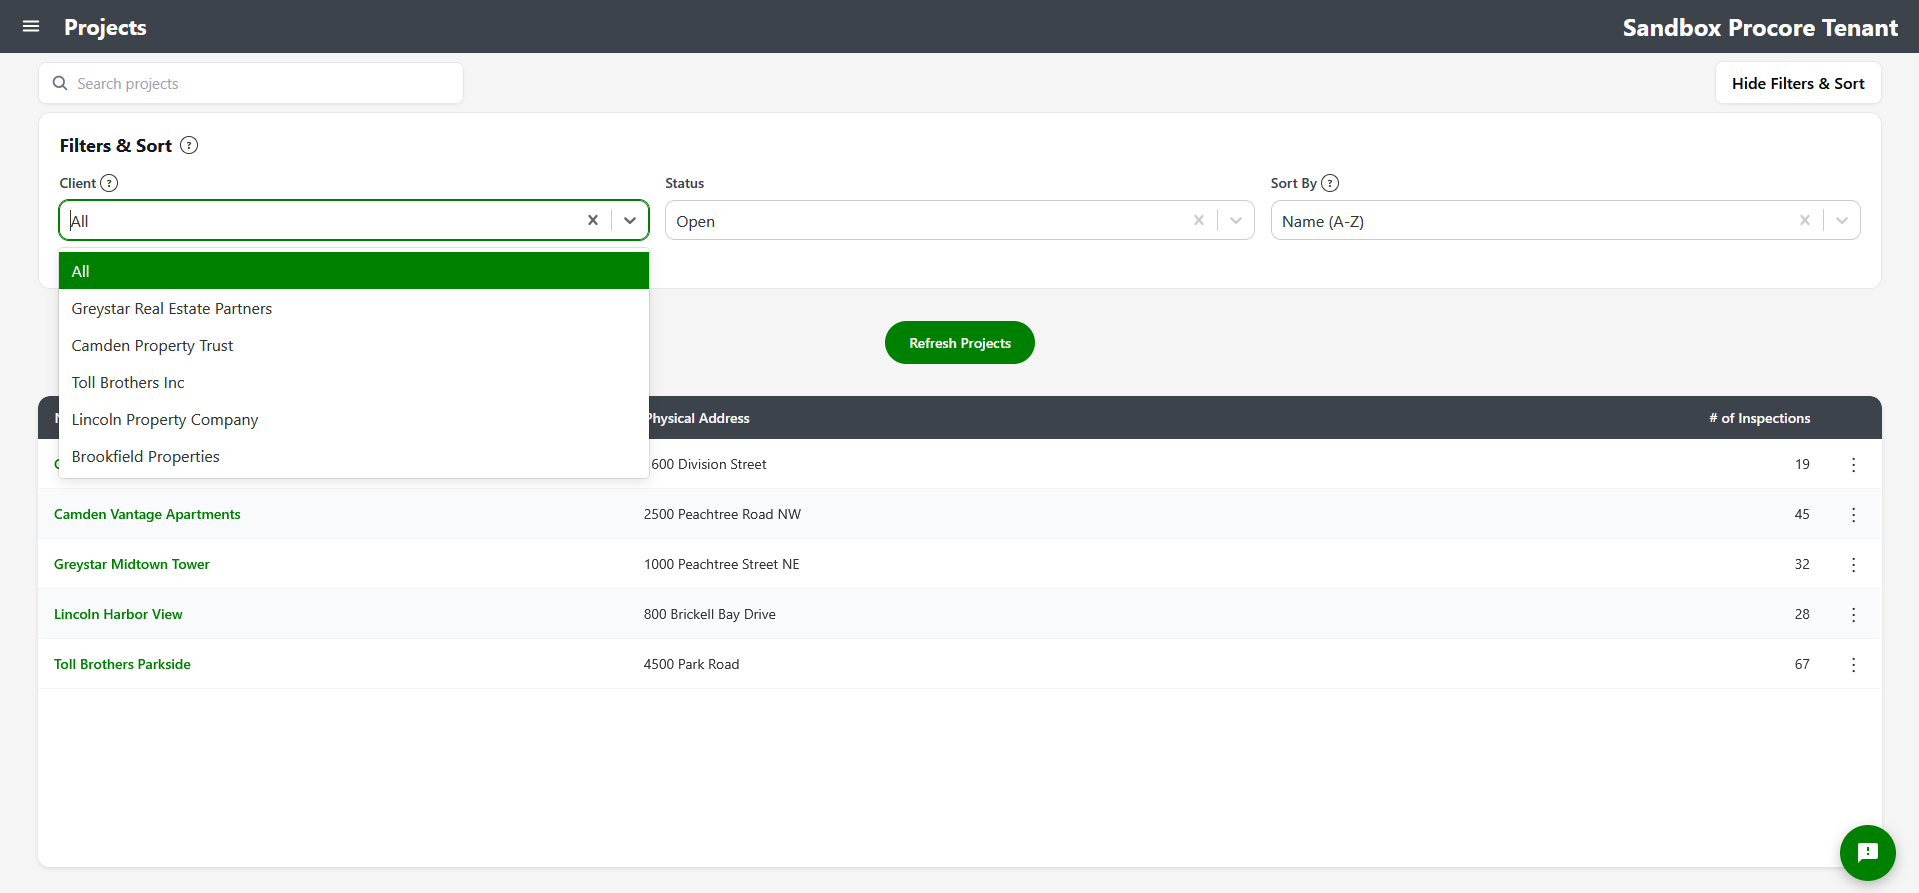Select the All client option

pos(354,271)
